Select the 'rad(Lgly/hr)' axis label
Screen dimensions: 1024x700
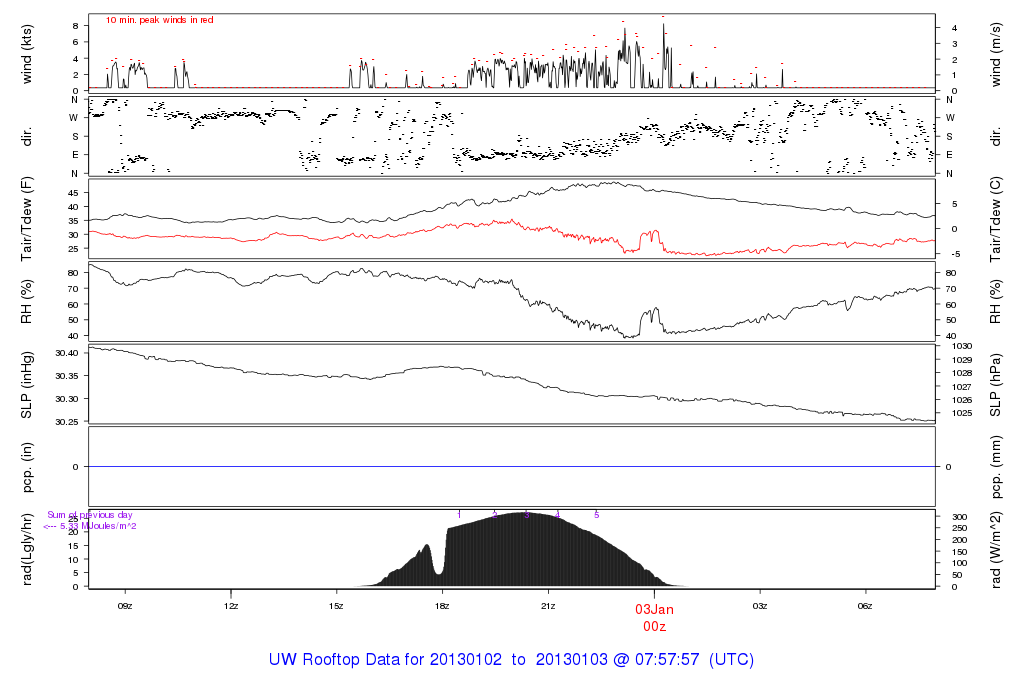click(x=27, y=549)
